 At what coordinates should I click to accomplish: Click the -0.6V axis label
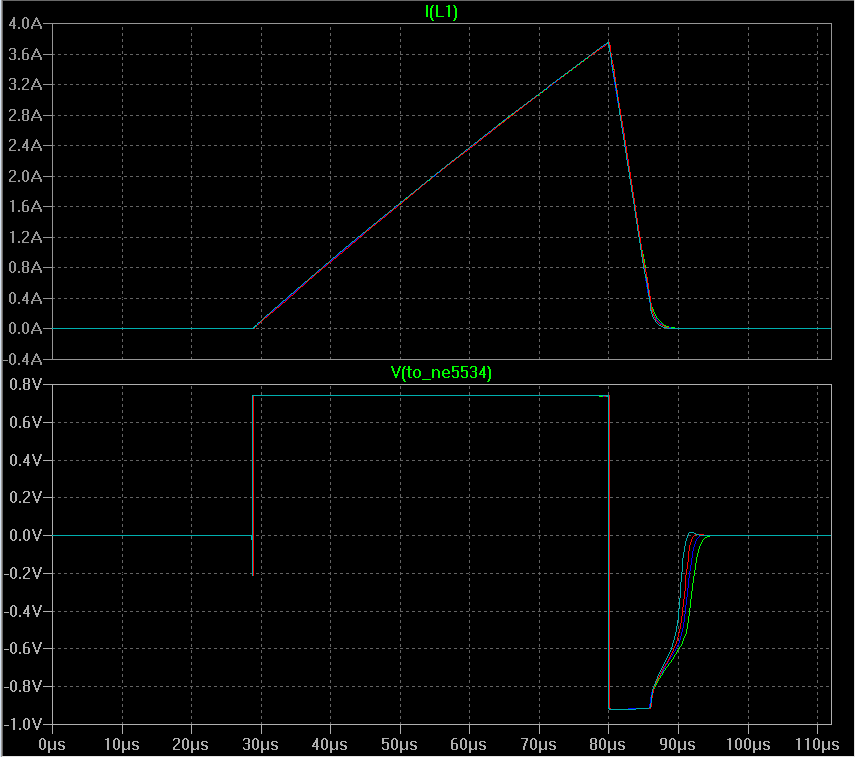(x=23, y=648)
